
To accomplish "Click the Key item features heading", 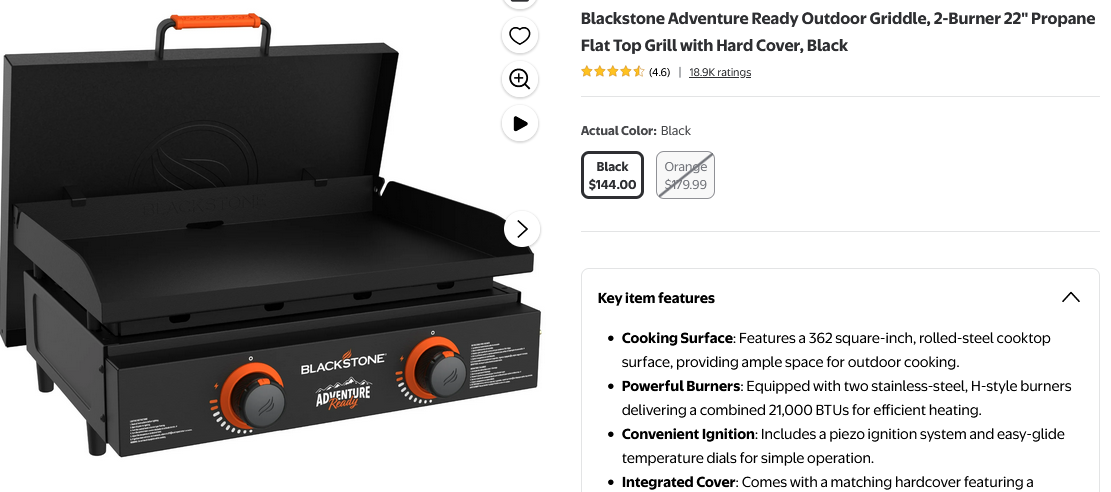I will [656, 298].
